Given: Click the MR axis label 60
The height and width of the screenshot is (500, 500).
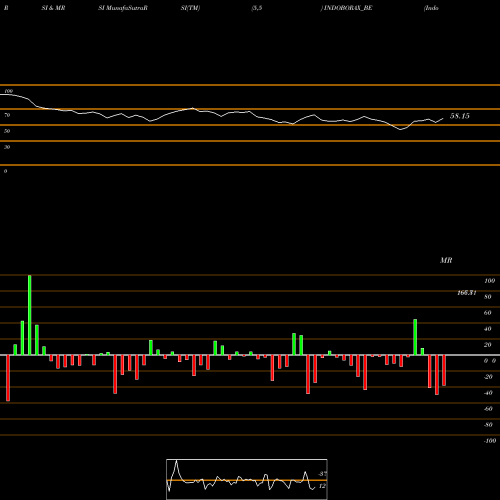Looking at the screenshot, I should (488, 313).
